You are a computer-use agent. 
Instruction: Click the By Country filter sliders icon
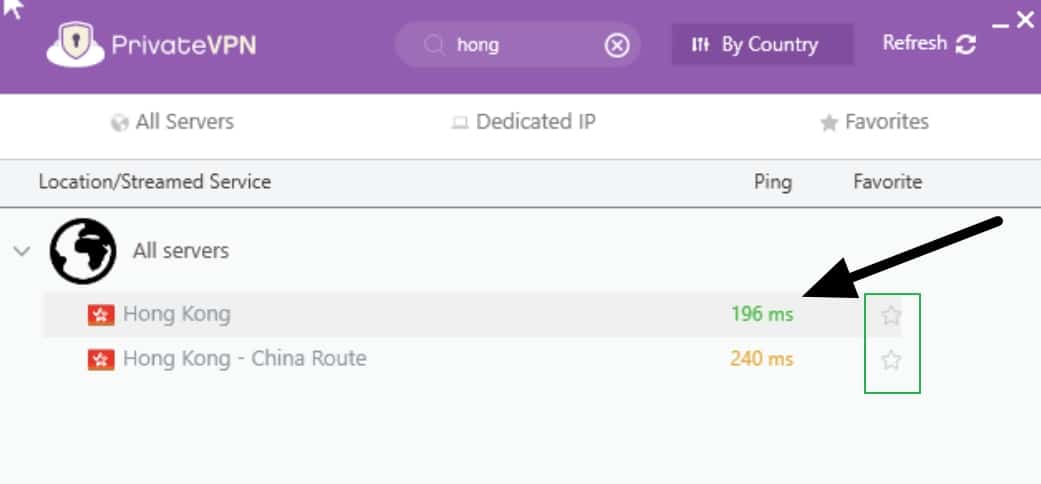click(700, 45)
